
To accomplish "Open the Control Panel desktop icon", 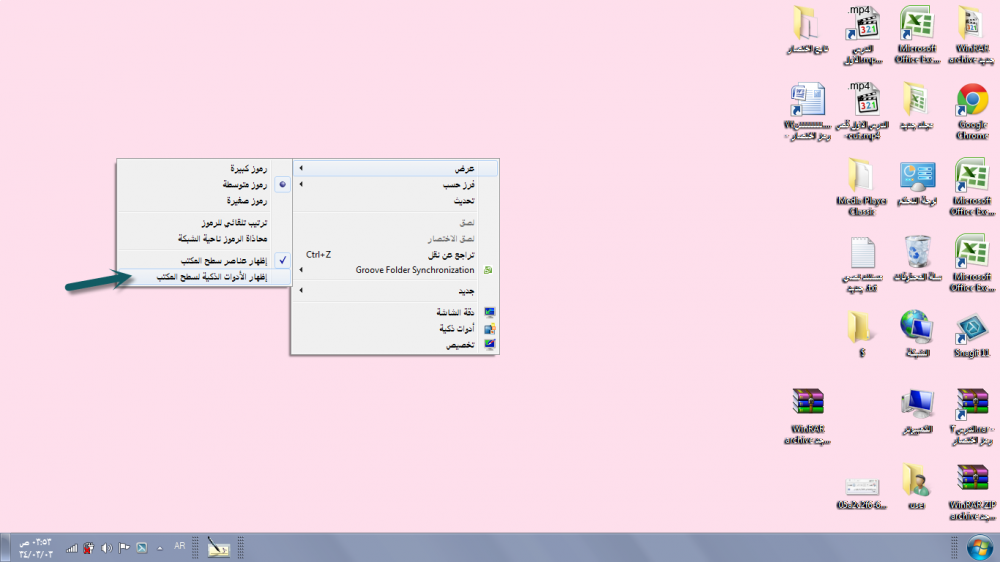I will pos(916,178).
